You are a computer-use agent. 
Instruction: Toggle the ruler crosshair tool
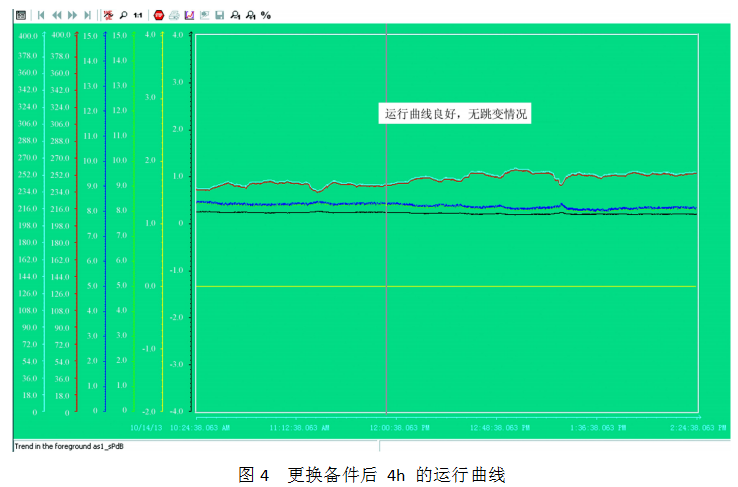tap(108, 16)
